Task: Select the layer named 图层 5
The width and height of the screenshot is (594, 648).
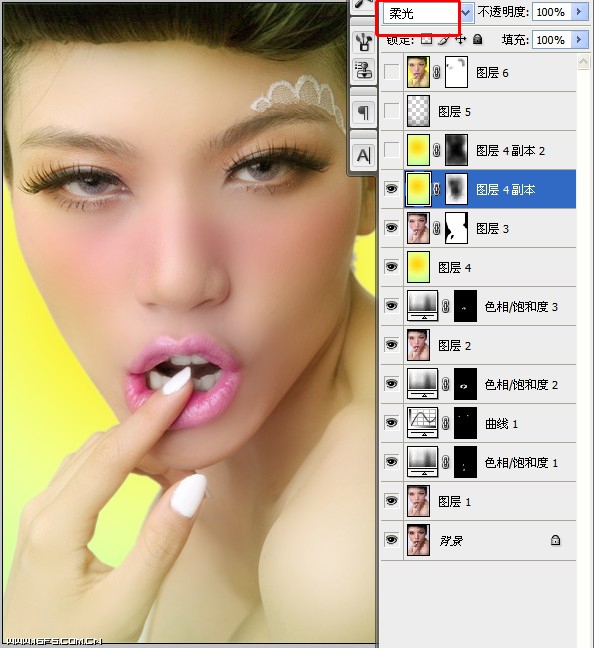Action: pos(454,112)
